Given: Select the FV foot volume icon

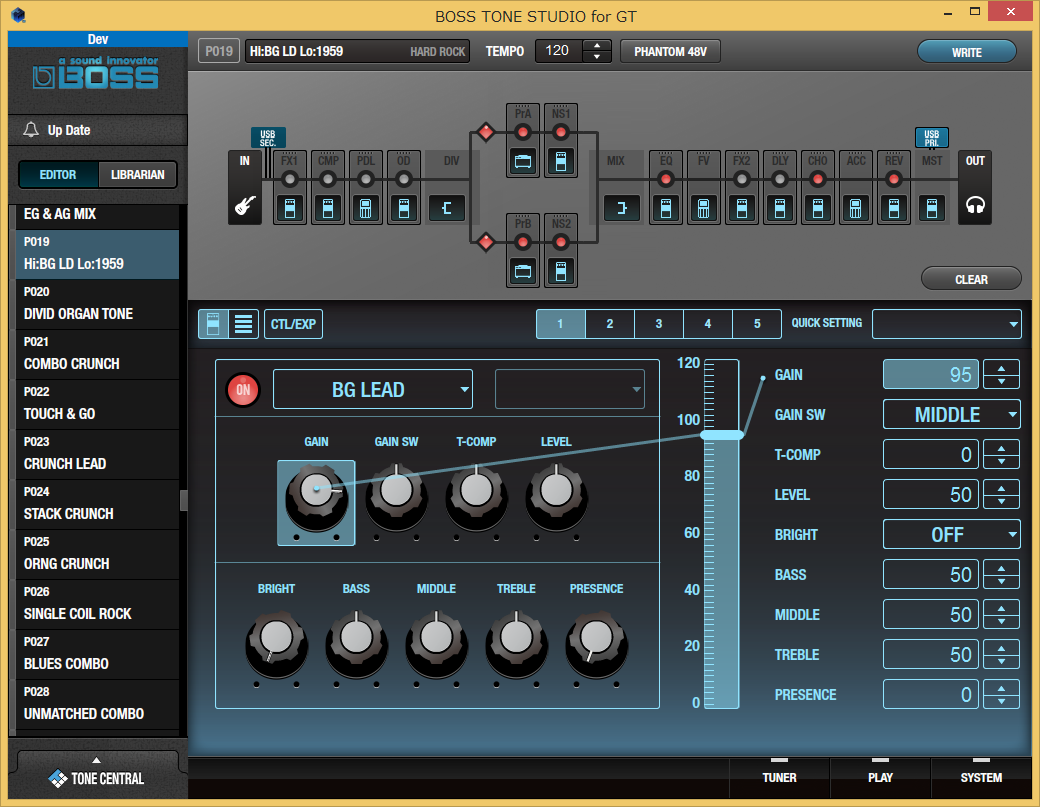Looking at the screenshot, I should click(x=704, y=208).
